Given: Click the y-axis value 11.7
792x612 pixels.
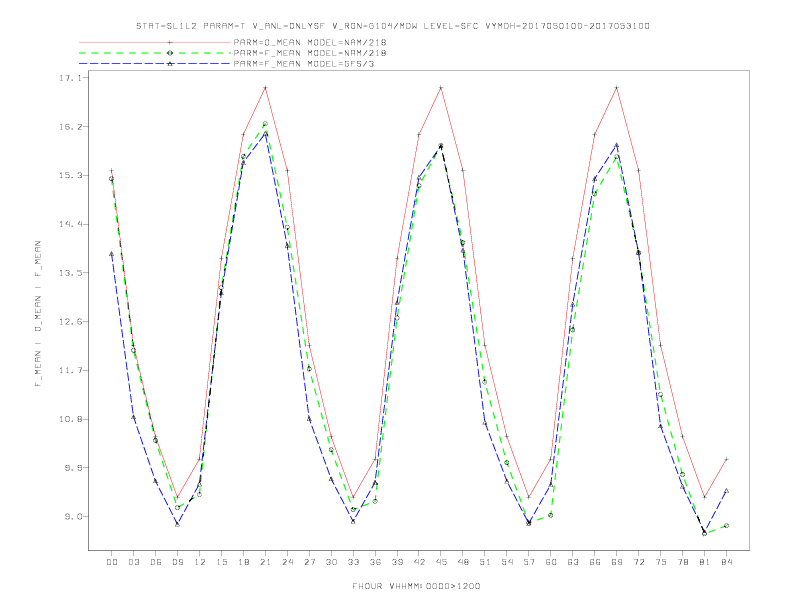Looking at the screenshot, I should 70,371.
